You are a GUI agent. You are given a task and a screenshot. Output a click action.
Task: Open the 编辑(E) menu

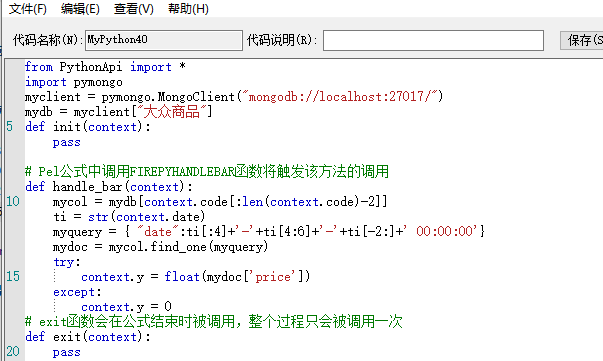tap(80, 8)
